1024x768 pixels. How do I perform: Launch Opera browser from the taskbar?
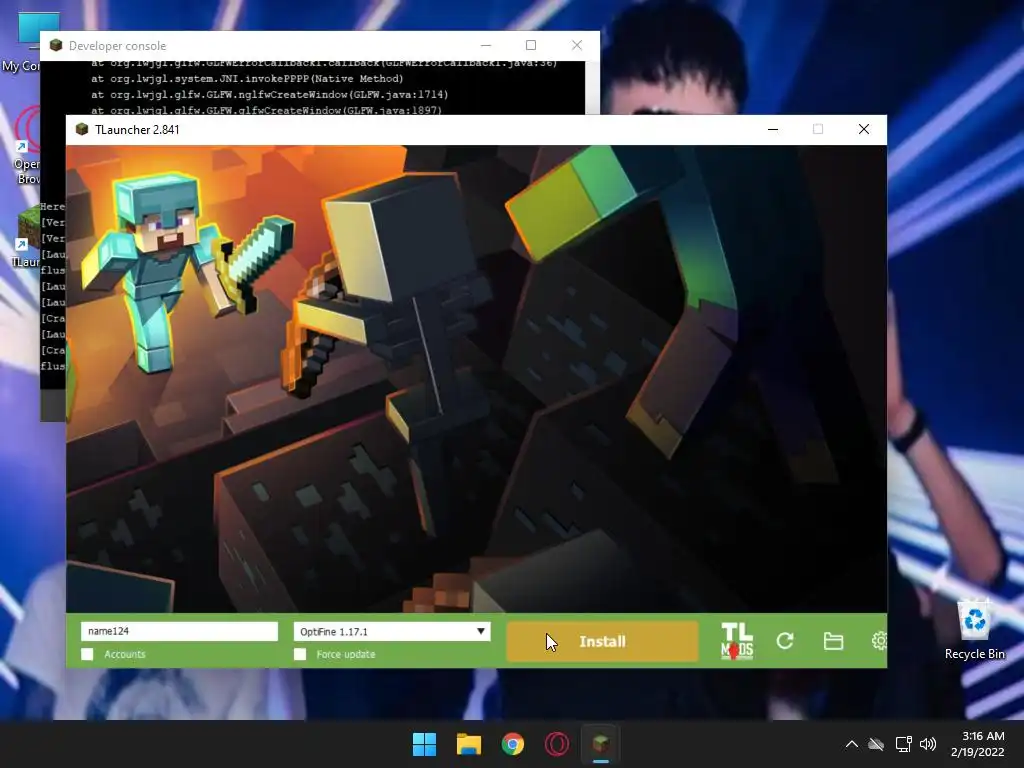click(556, 744)
